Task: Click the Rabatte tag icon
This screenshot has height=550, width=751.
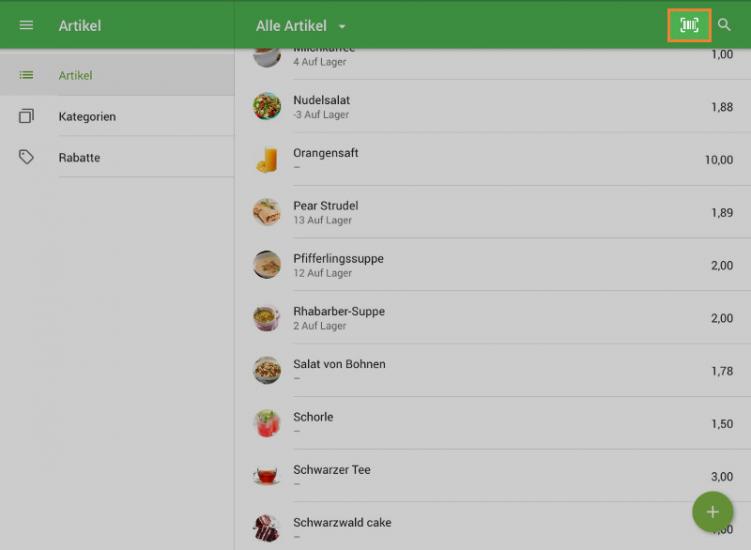Action: click(26, 157)
